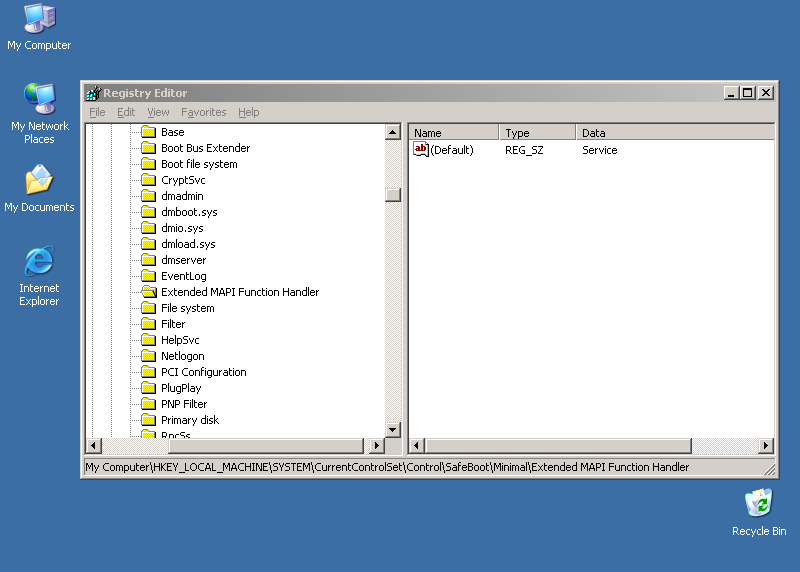Click the open Extended MAPI Function Handler folder icon
Screen dimensions: 800x572
149,292
